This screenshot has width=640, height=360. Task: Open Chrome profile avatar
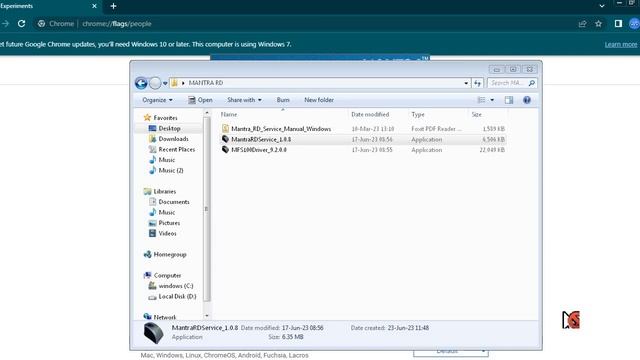coord(634,24)
